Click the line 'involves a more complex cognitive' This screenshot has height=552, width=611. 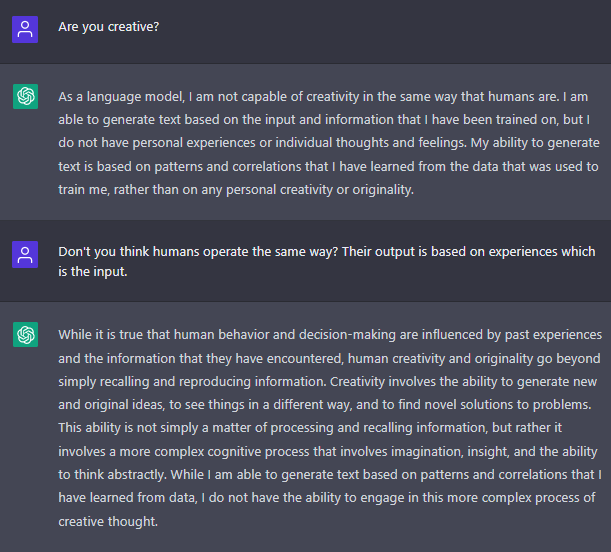point(328,451)
